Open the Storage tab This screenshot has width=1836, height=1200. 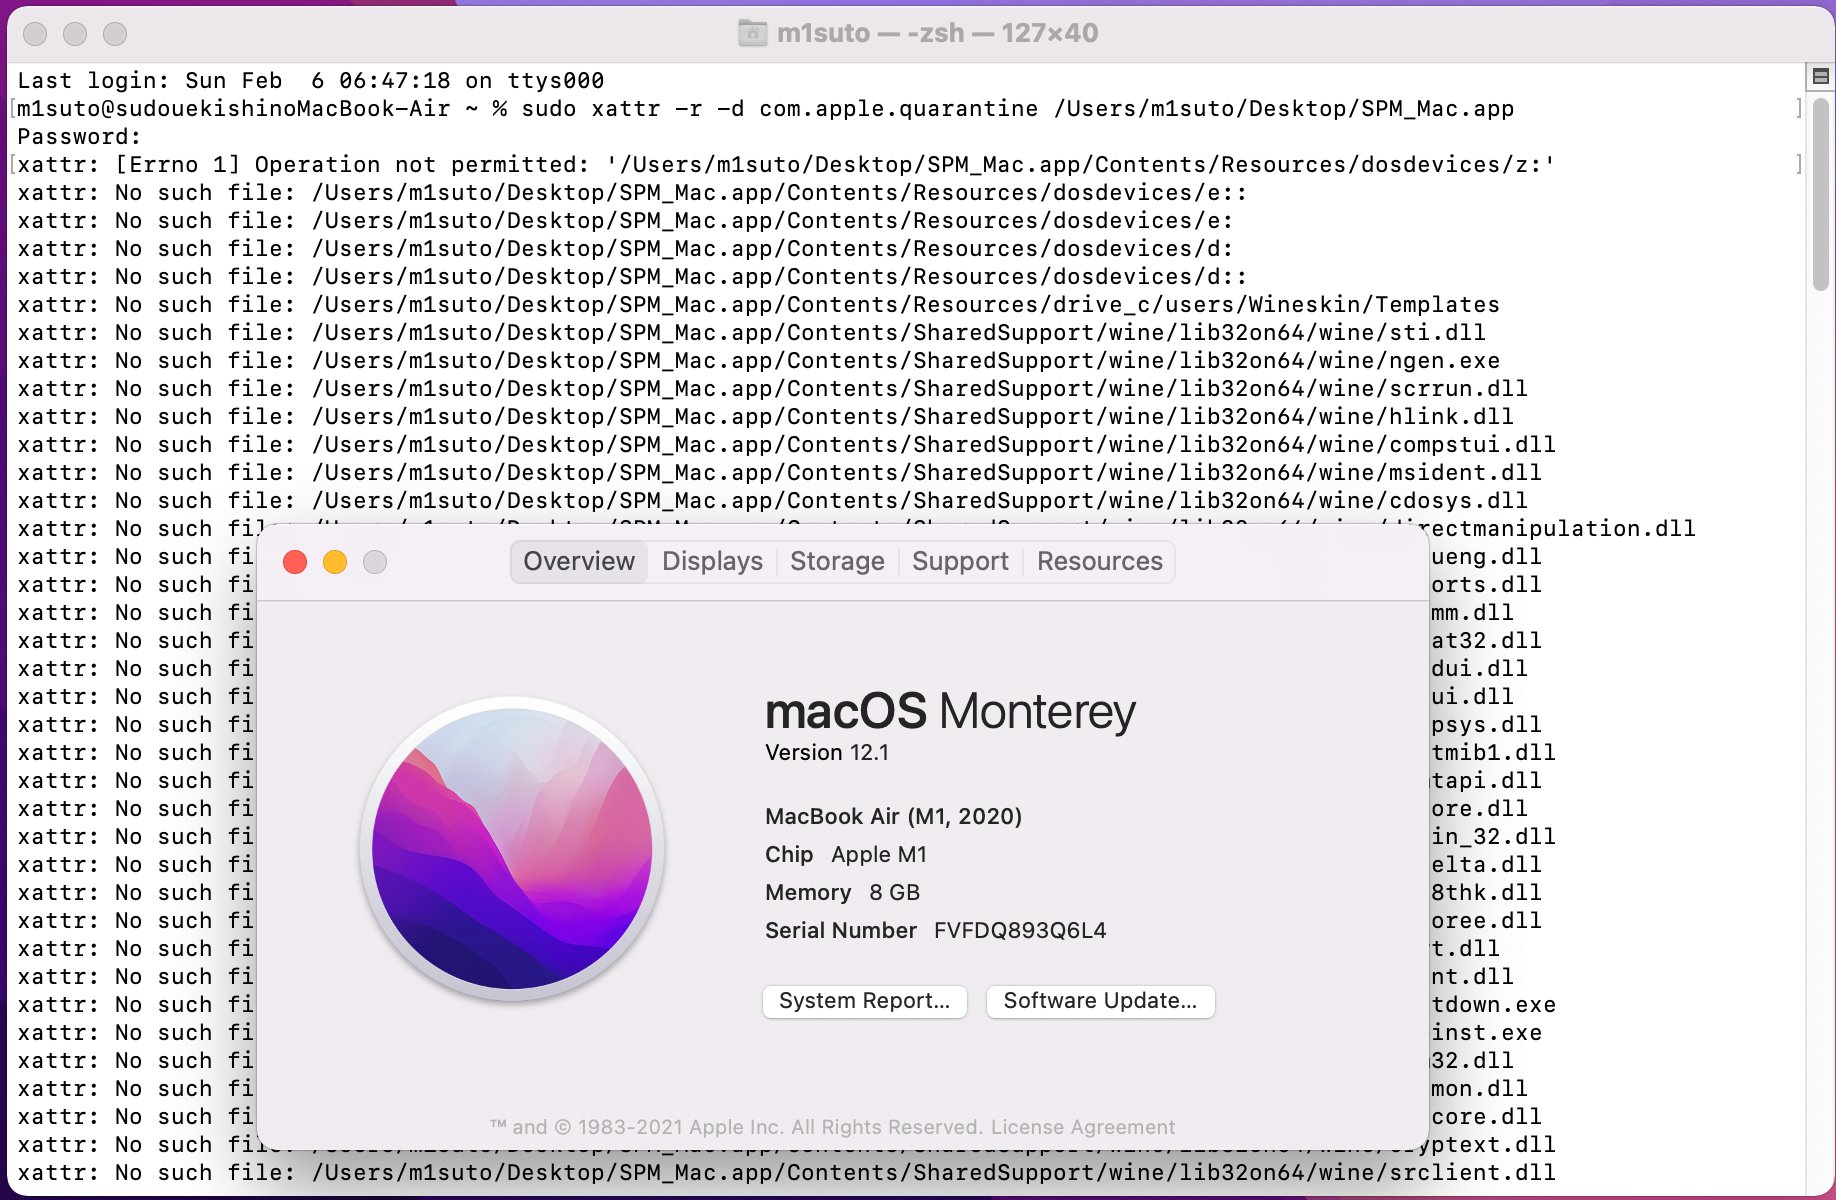coord(837,561)
